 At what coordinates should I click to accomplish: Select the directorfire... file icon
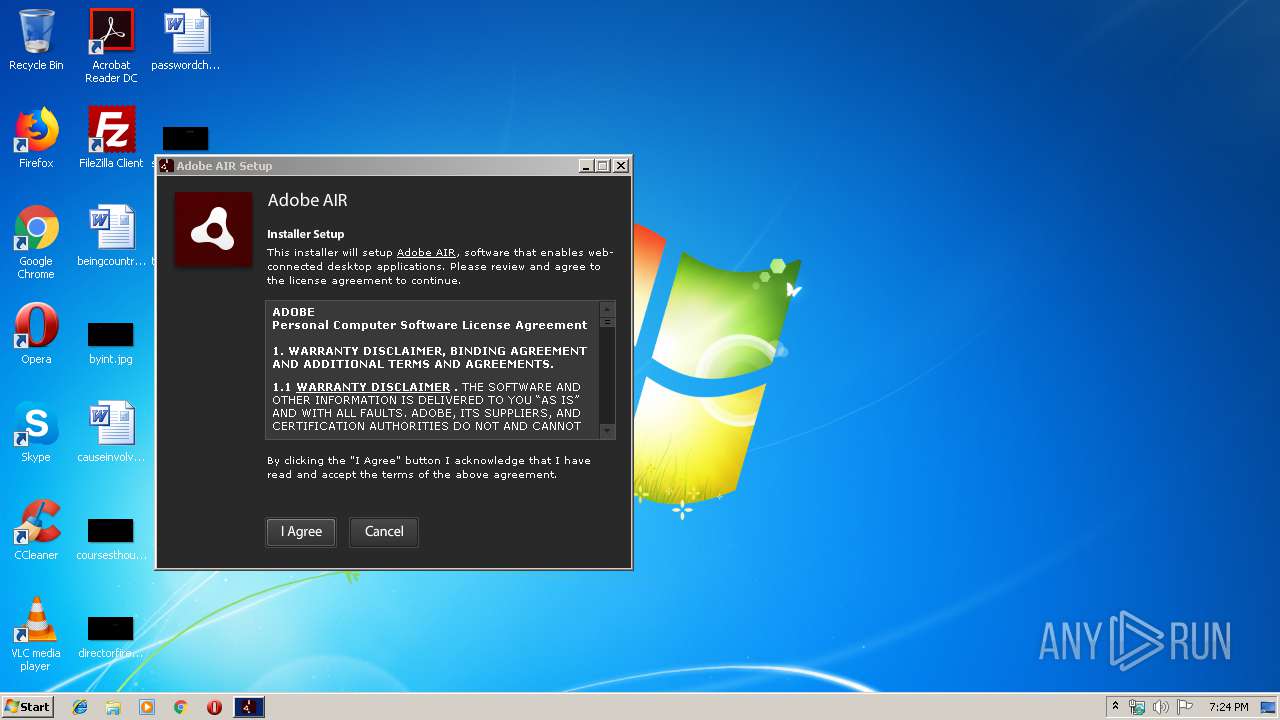click(111, 636)
